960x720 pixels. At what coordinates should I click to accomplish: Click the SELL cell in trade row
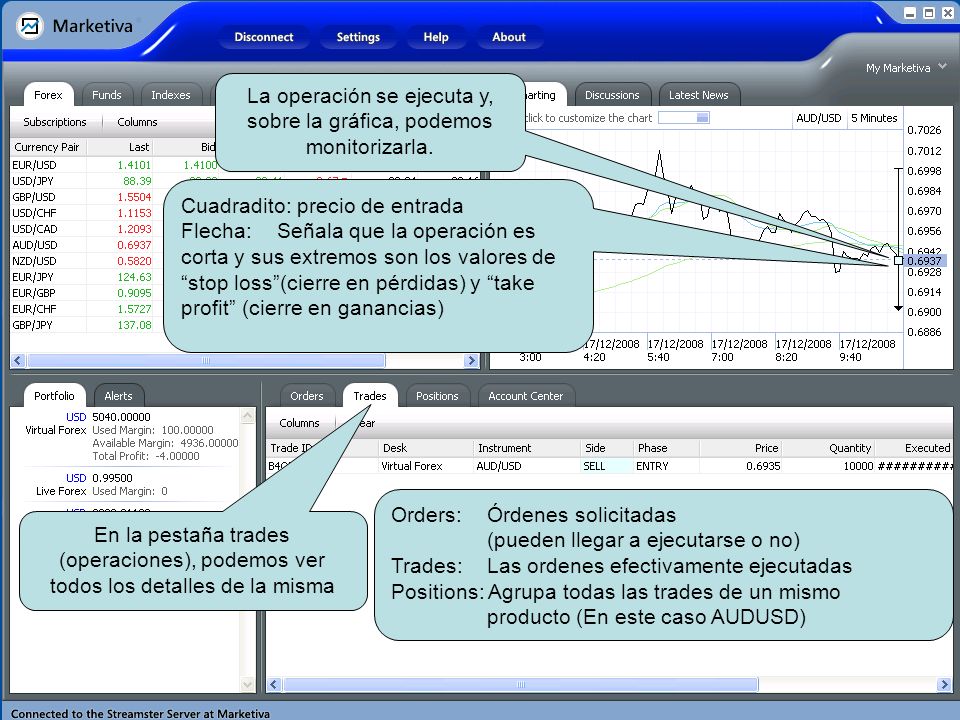point(606,466)
